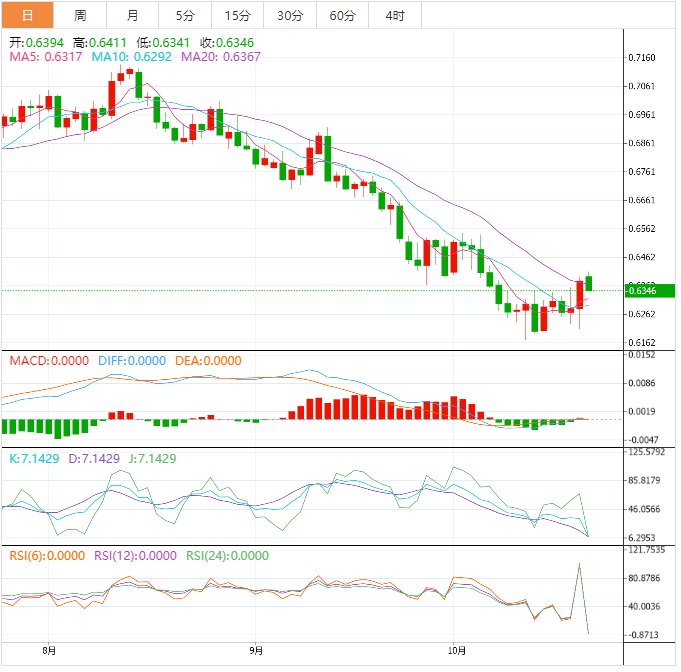Click the 高:0.6411 high price value
681x672 pixels.
pos(100,43)
